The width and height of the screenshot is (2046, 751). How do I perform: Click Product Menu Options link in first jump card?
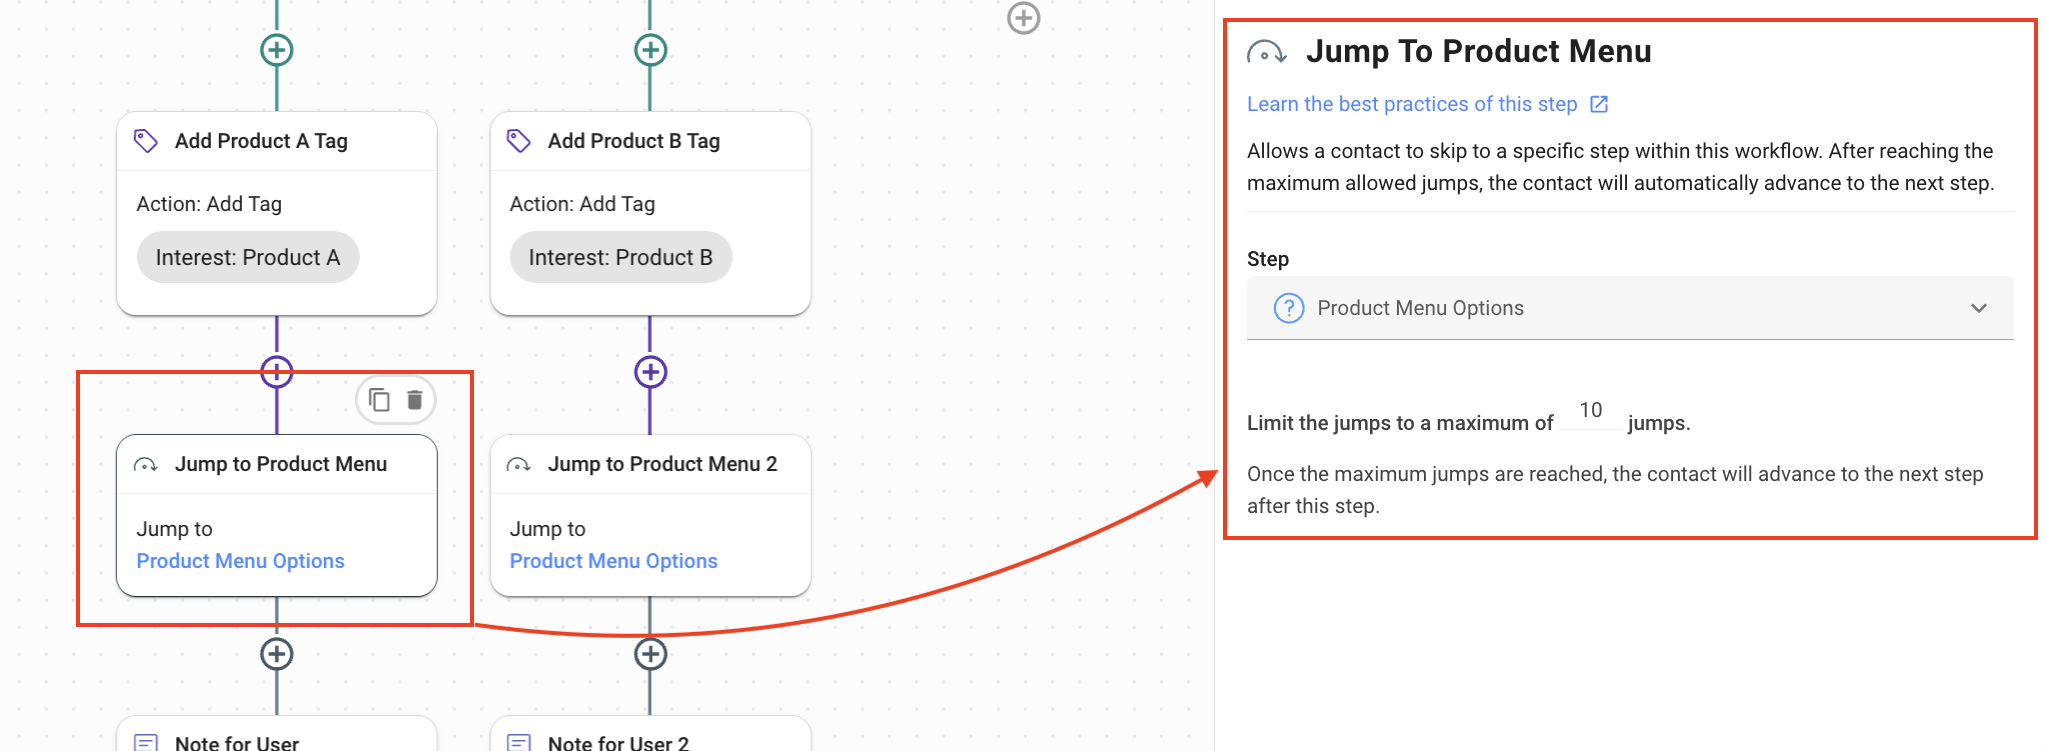coord(240,561)
